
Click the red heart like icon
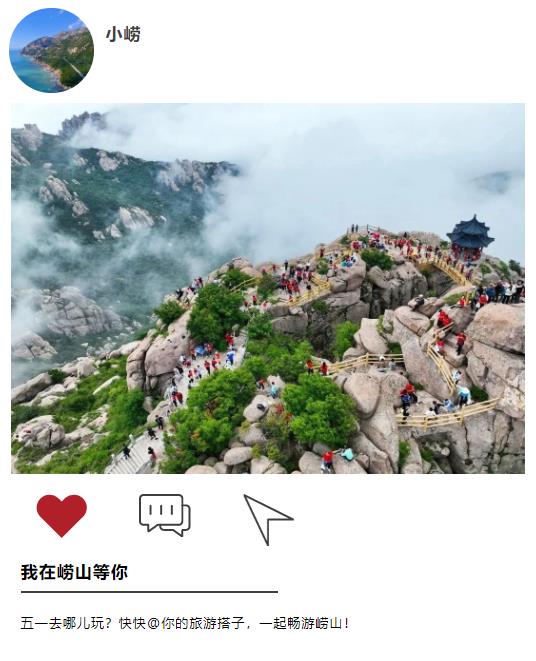(62, 516)
